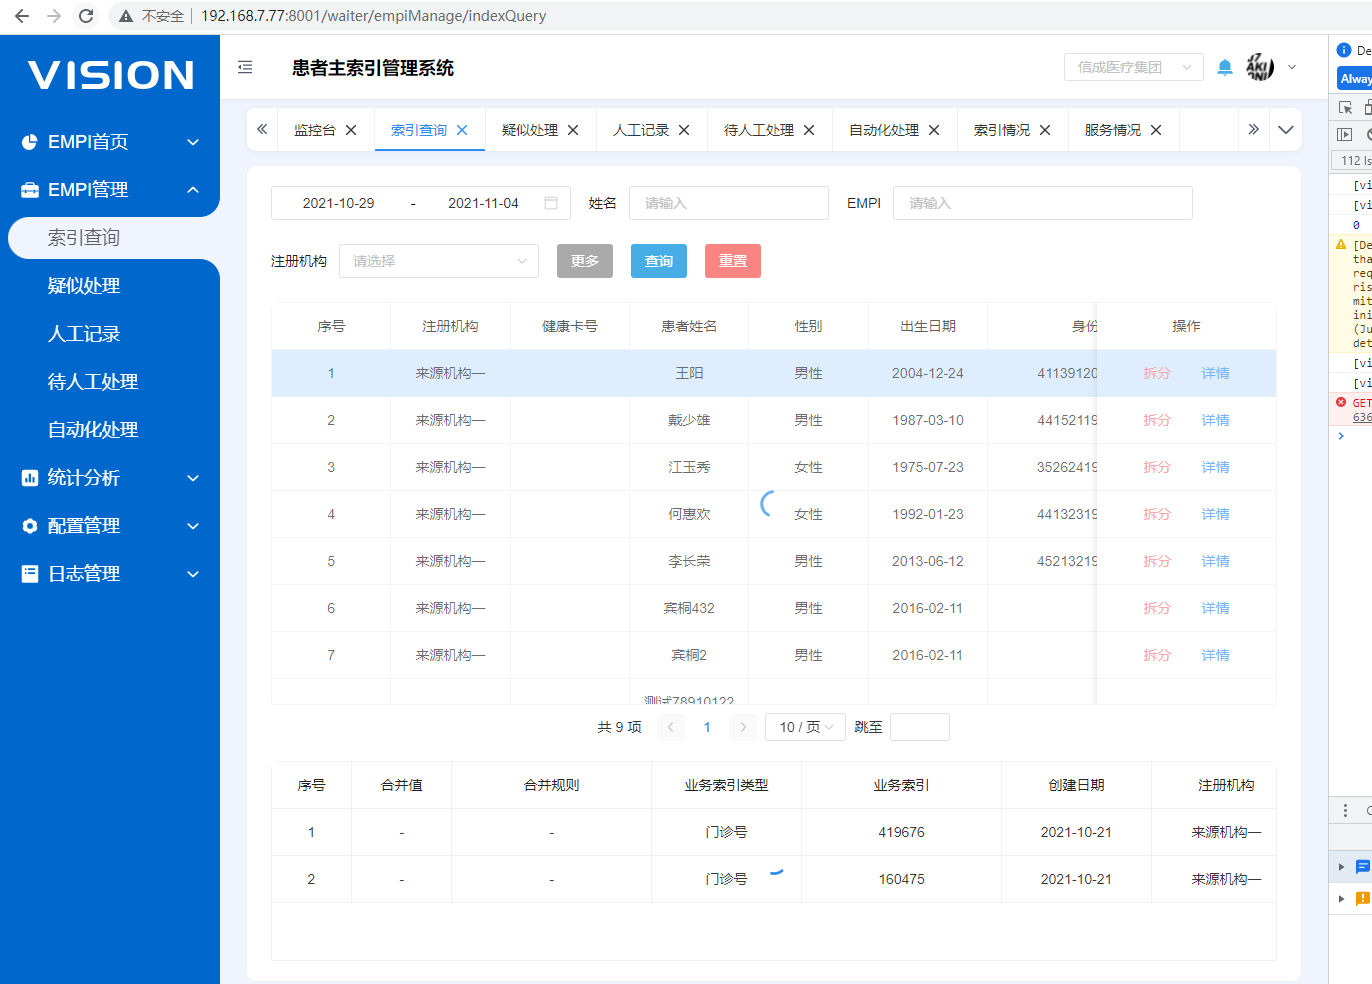Select page 1 in pagination

click(707, 727)
